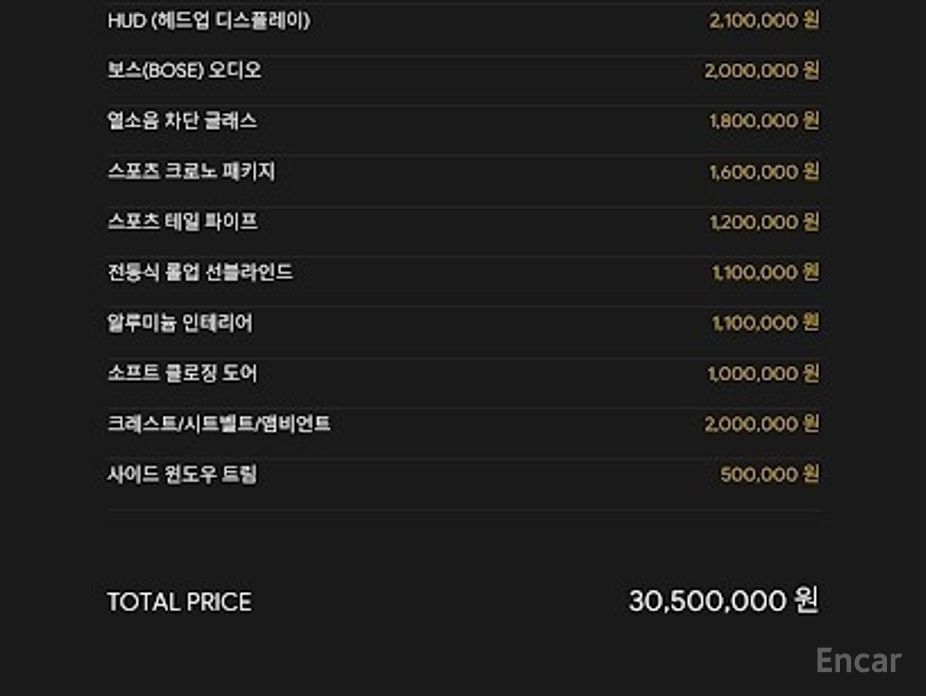926x696 pixels.
Task: Click the 크레스트/시트벨트/앰비언트 item
Action: pos(219,424)
